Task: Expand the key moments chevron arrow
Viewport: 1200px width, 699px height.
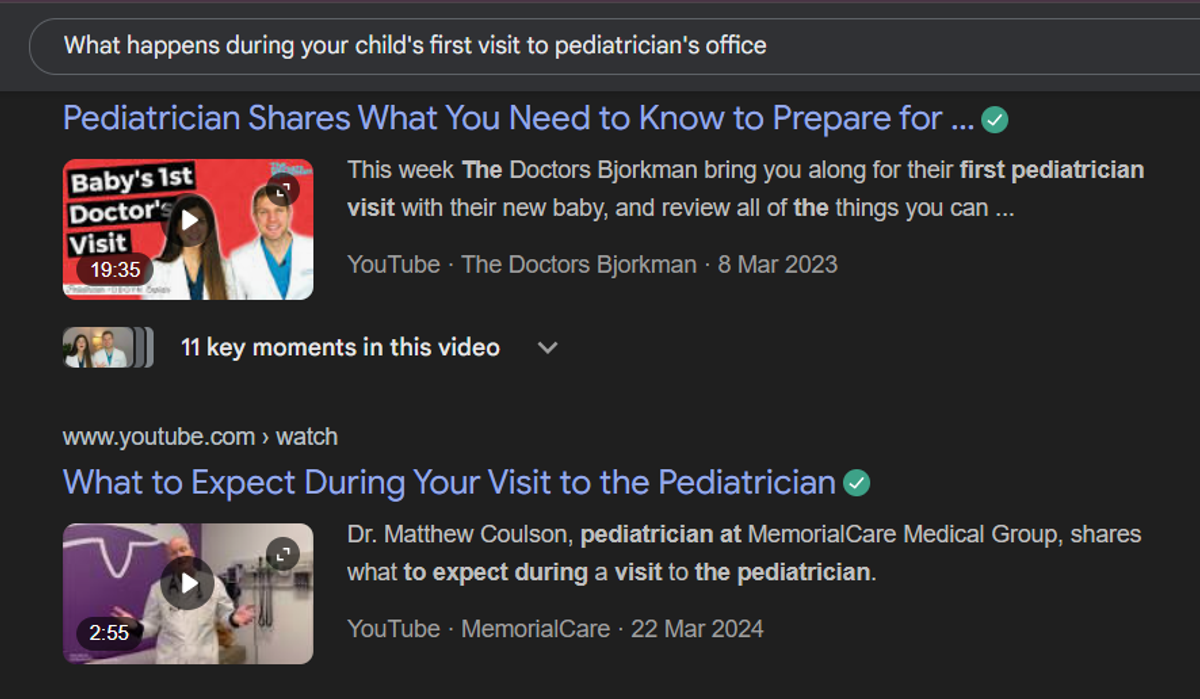Action: pos(547,348)
